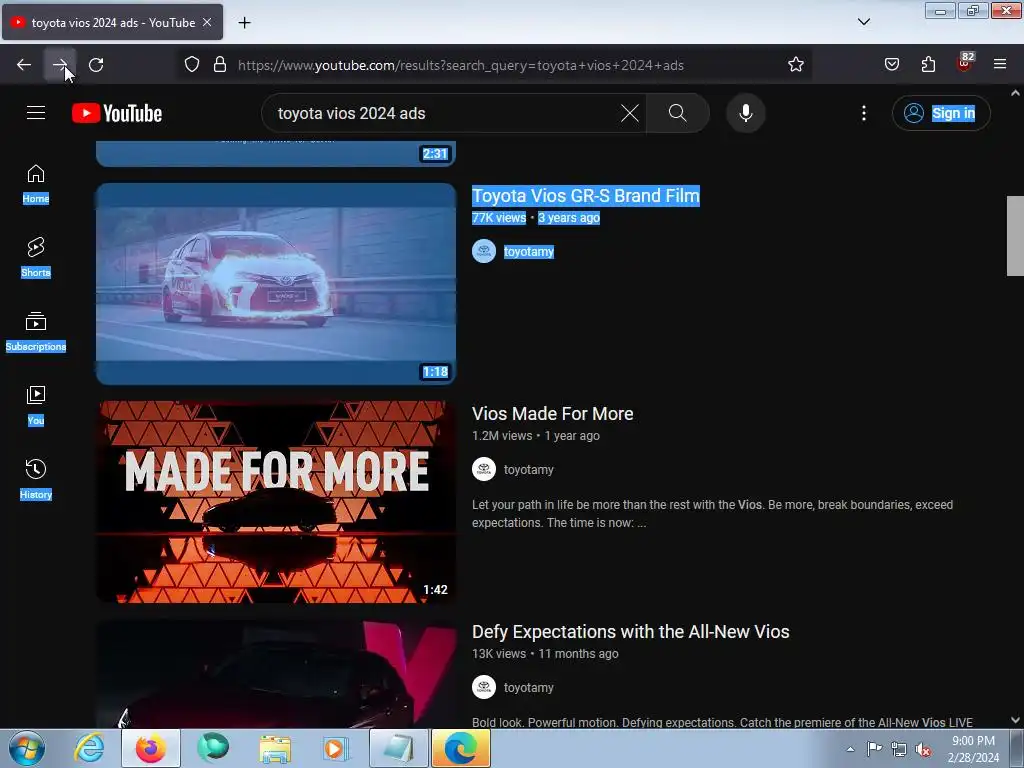1024x768 pixels.
Task: Open Windows Media Player taskbar icon
Action: click(336, 748)
